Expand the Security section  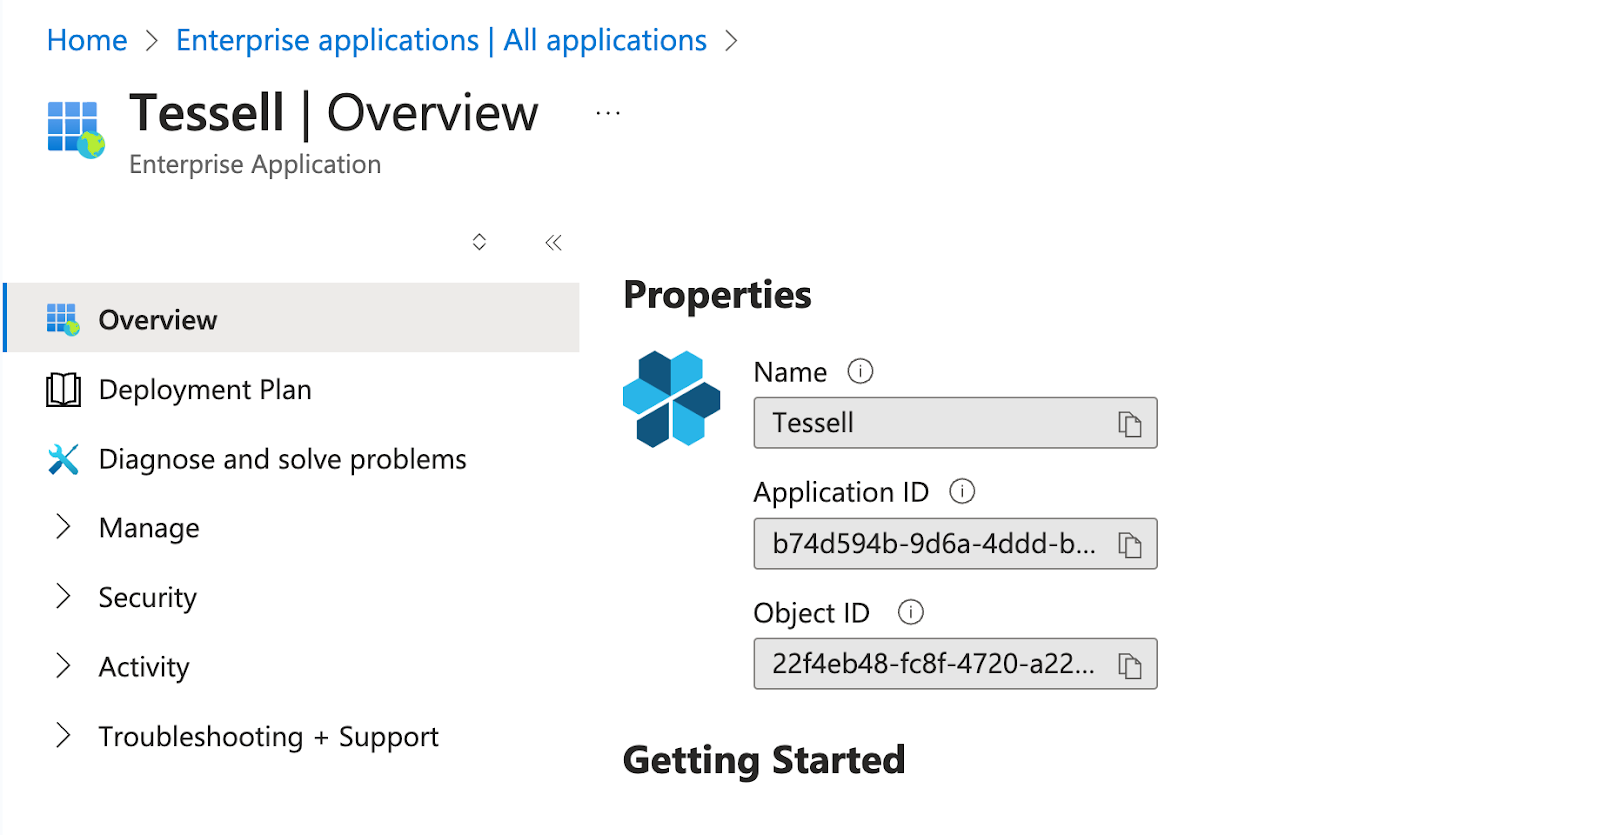click(x=147, y=598)
